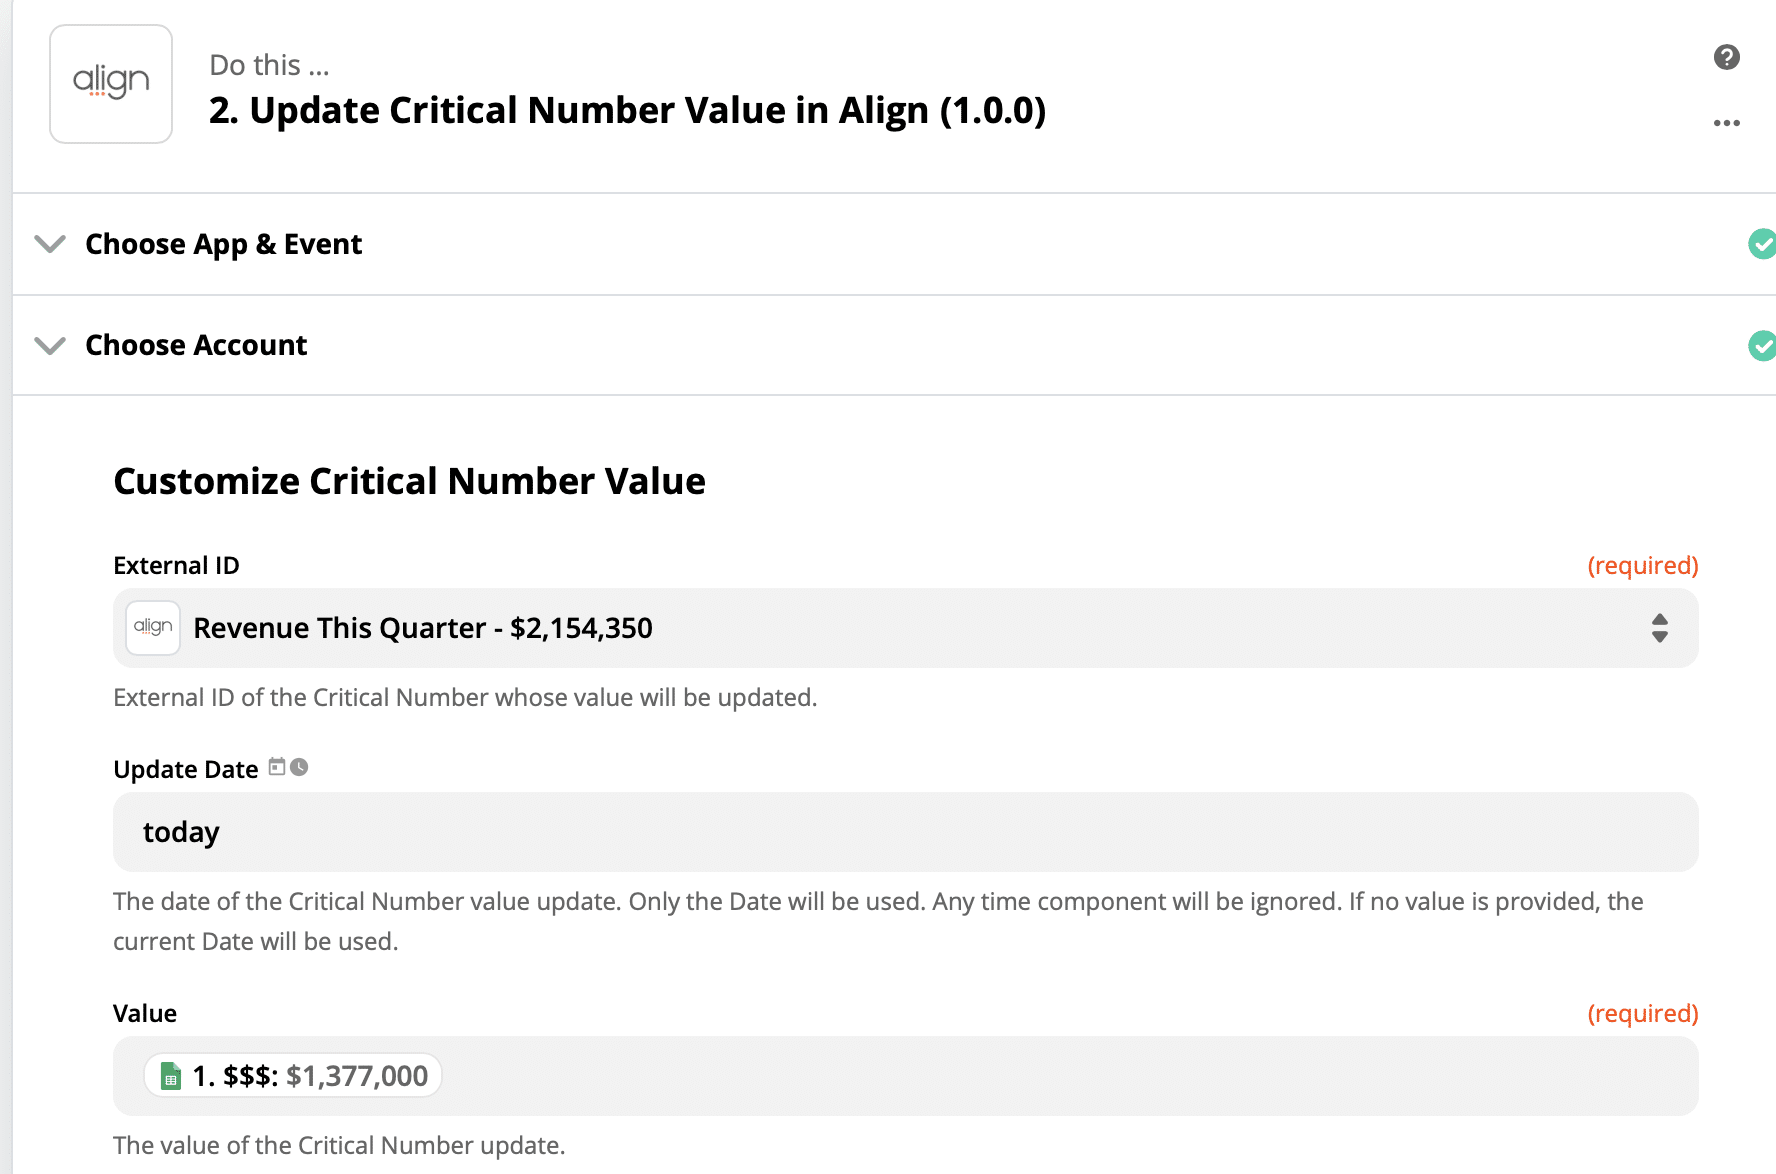Expand the Choose App & Event chevron
This screenshot has height=1174, width=1776.
pyautogui.click(x=50, y=244)
